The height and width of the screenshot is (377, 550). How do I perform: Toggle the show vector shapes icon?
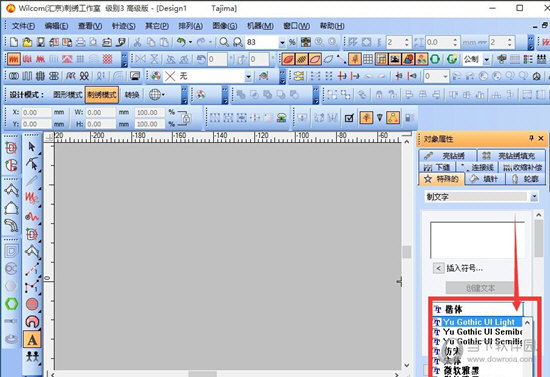[408, 59]
